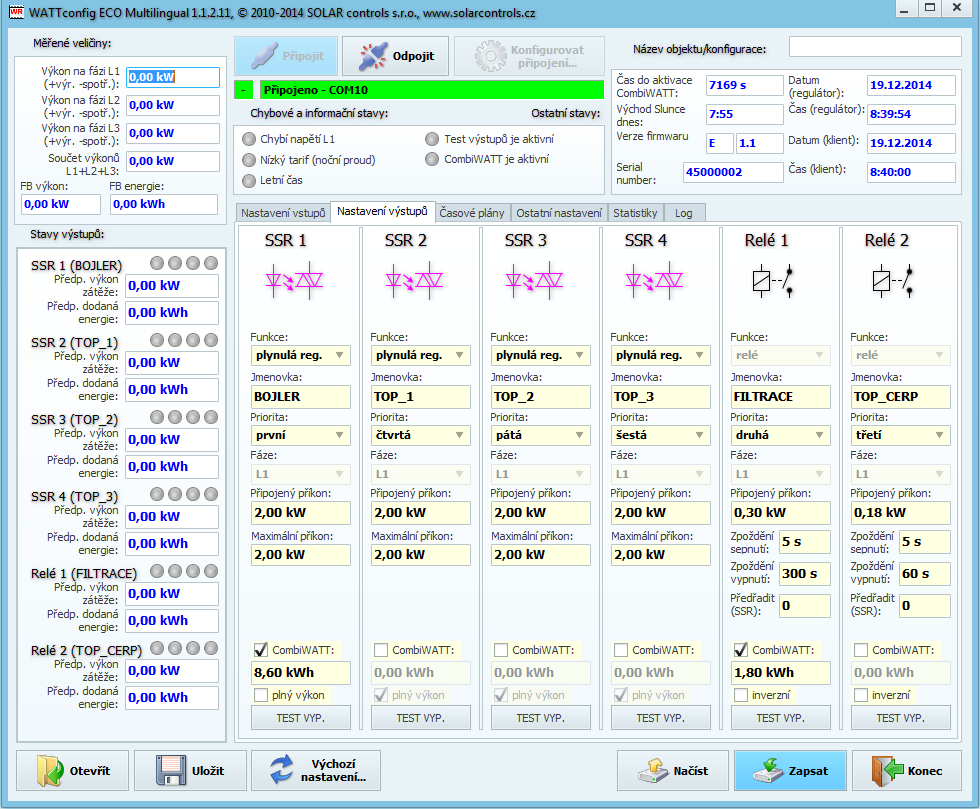Click the Test výstupů je aktivní indicator
Screen dimensions: 980x809
432,139
